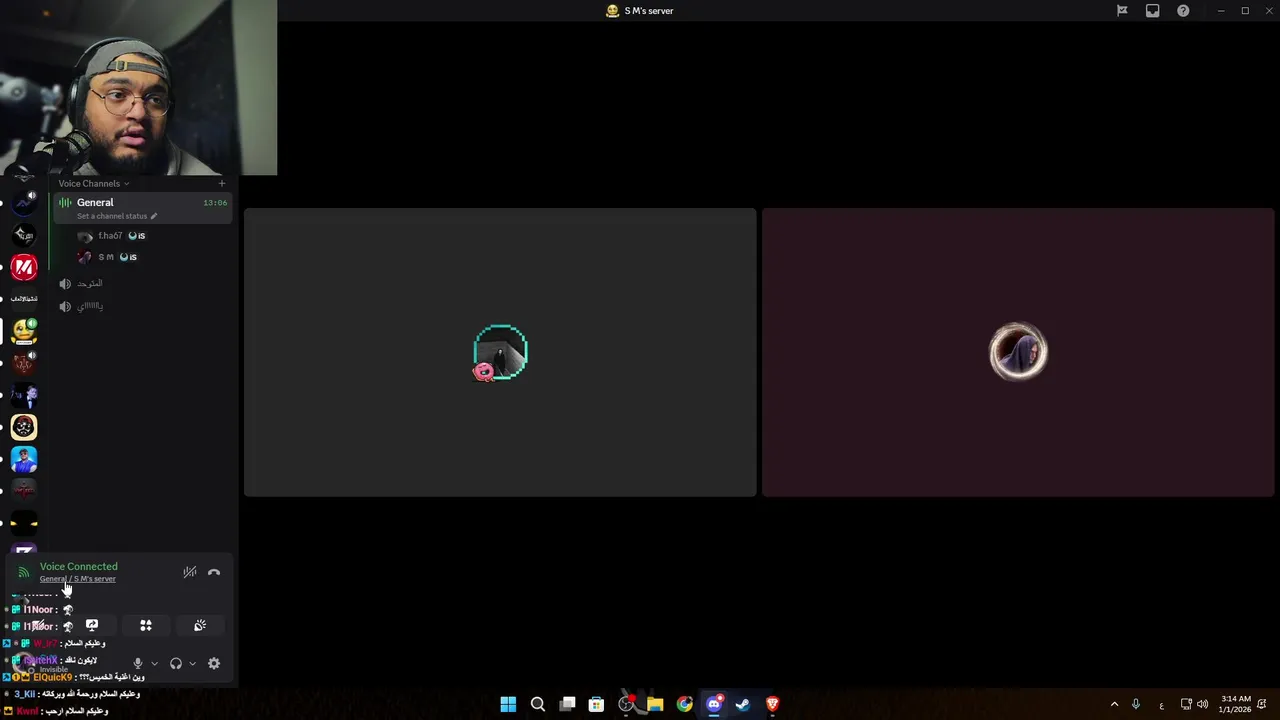
Task: Open Google Chrome from the taskbar
Action: coord(684,704)
